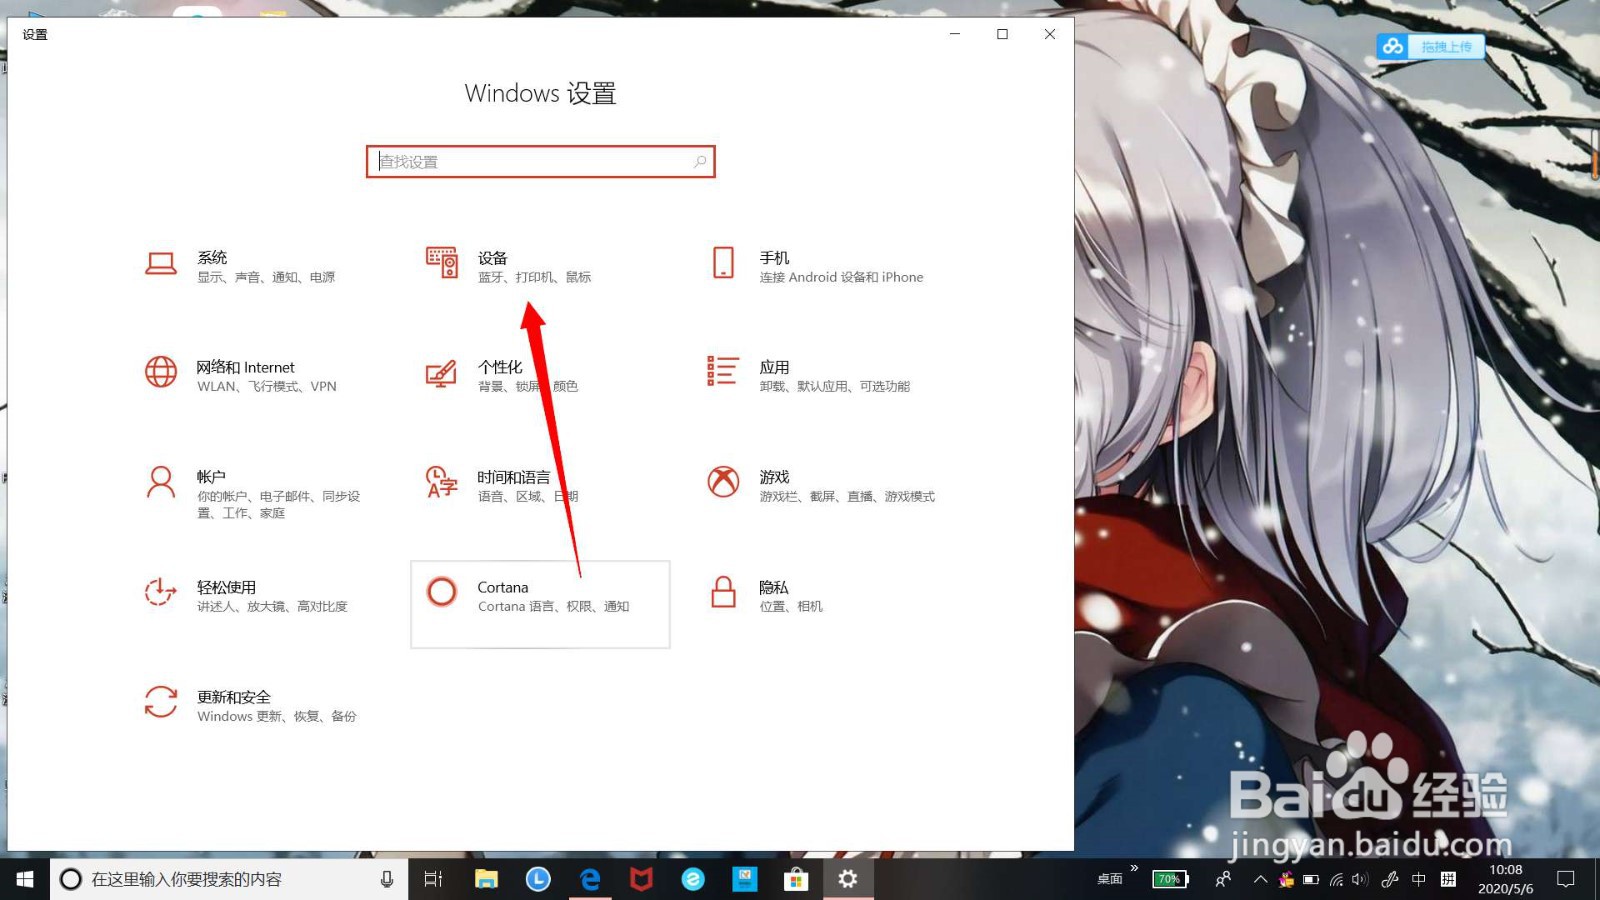Open the Action Center notifications icon

(1566, 879)
